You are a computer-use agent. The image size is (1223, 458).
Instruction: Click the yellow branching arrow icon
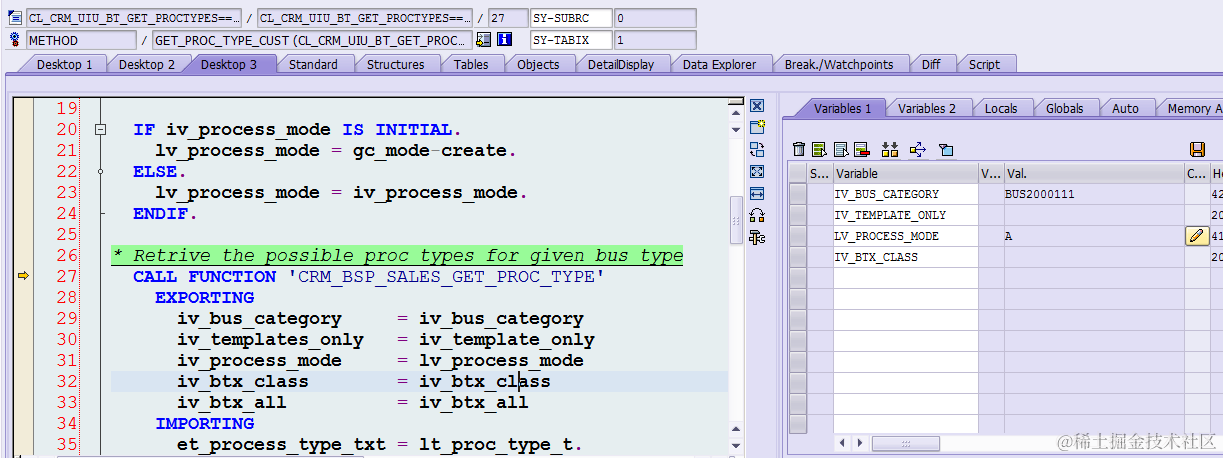[918, 149]
